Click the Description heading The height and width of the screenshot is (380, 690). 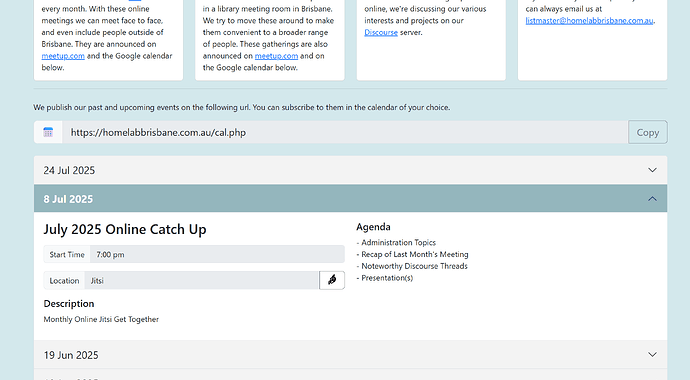pyautogui.click(x=69, y=303)
